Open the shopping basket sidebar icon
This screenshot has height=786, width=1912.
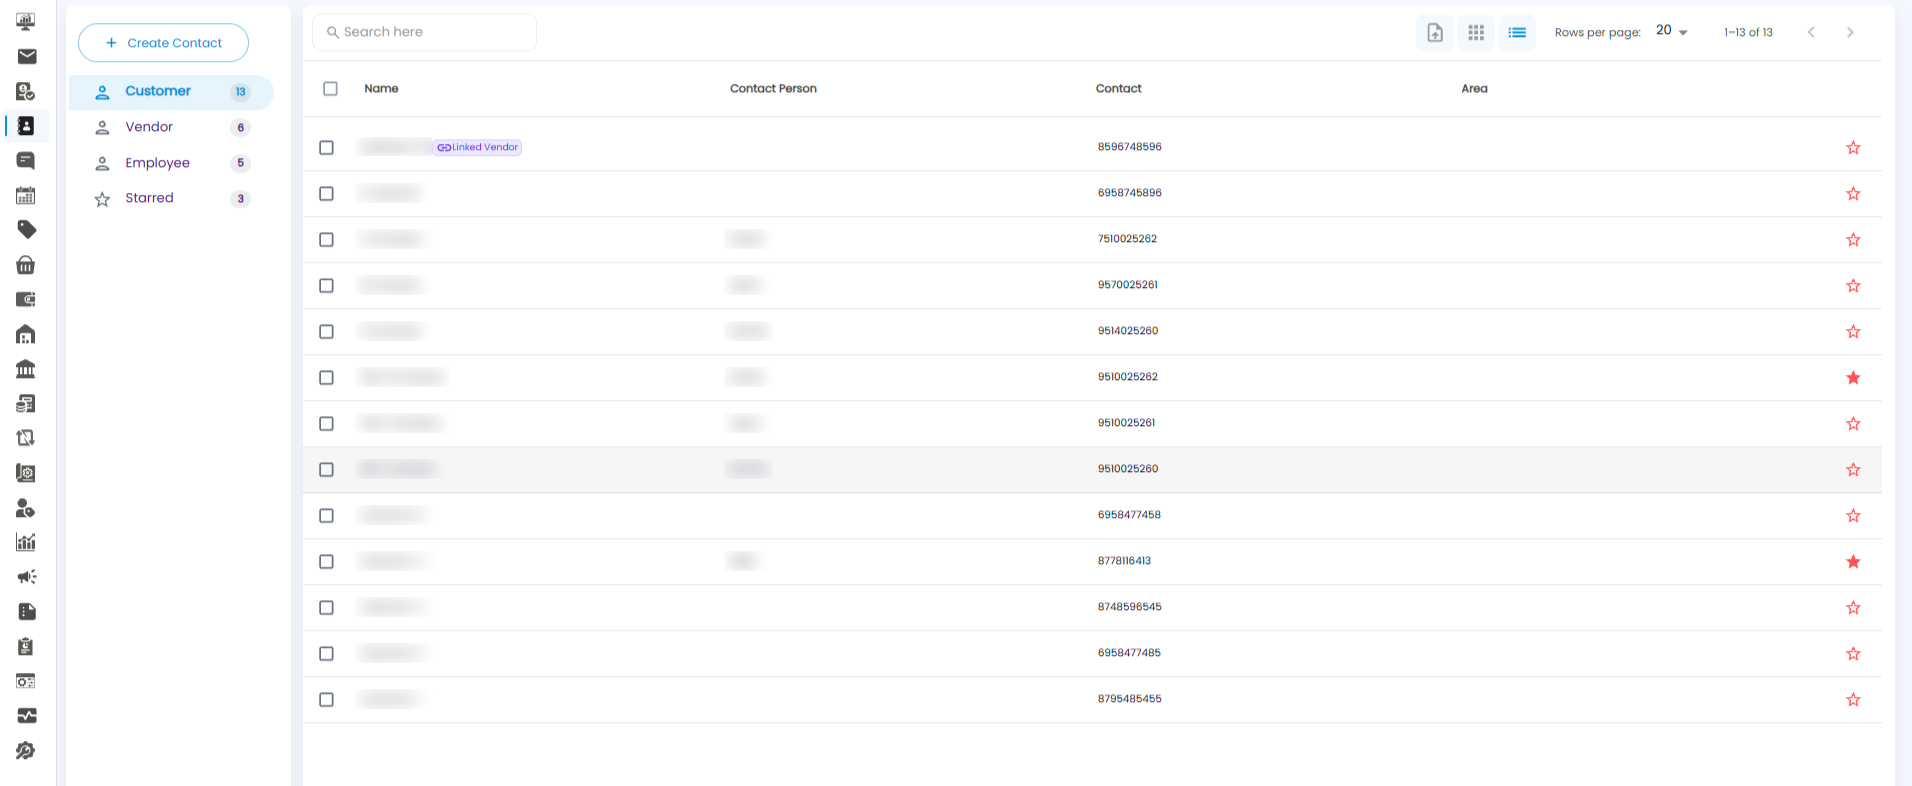tap(26, 265)
